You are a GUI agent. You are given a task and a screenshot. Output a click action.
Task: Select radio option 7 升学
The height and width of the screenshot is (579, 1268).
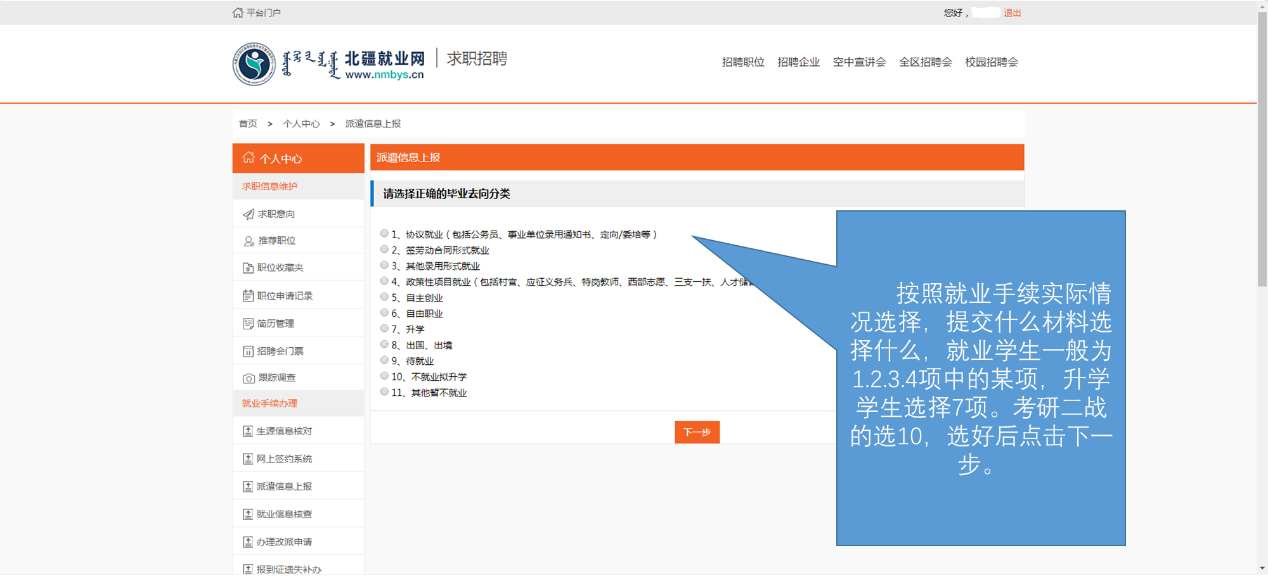[x=385, y=328]
